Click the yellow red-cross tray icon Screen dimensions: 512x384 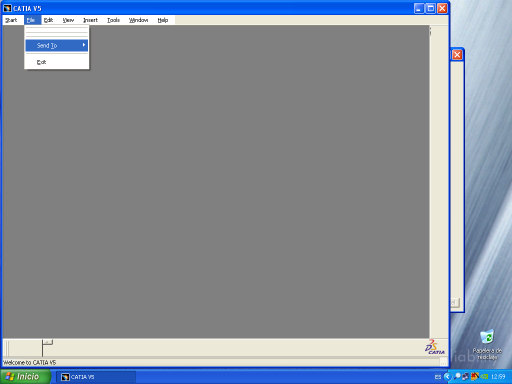click(474, 377)
